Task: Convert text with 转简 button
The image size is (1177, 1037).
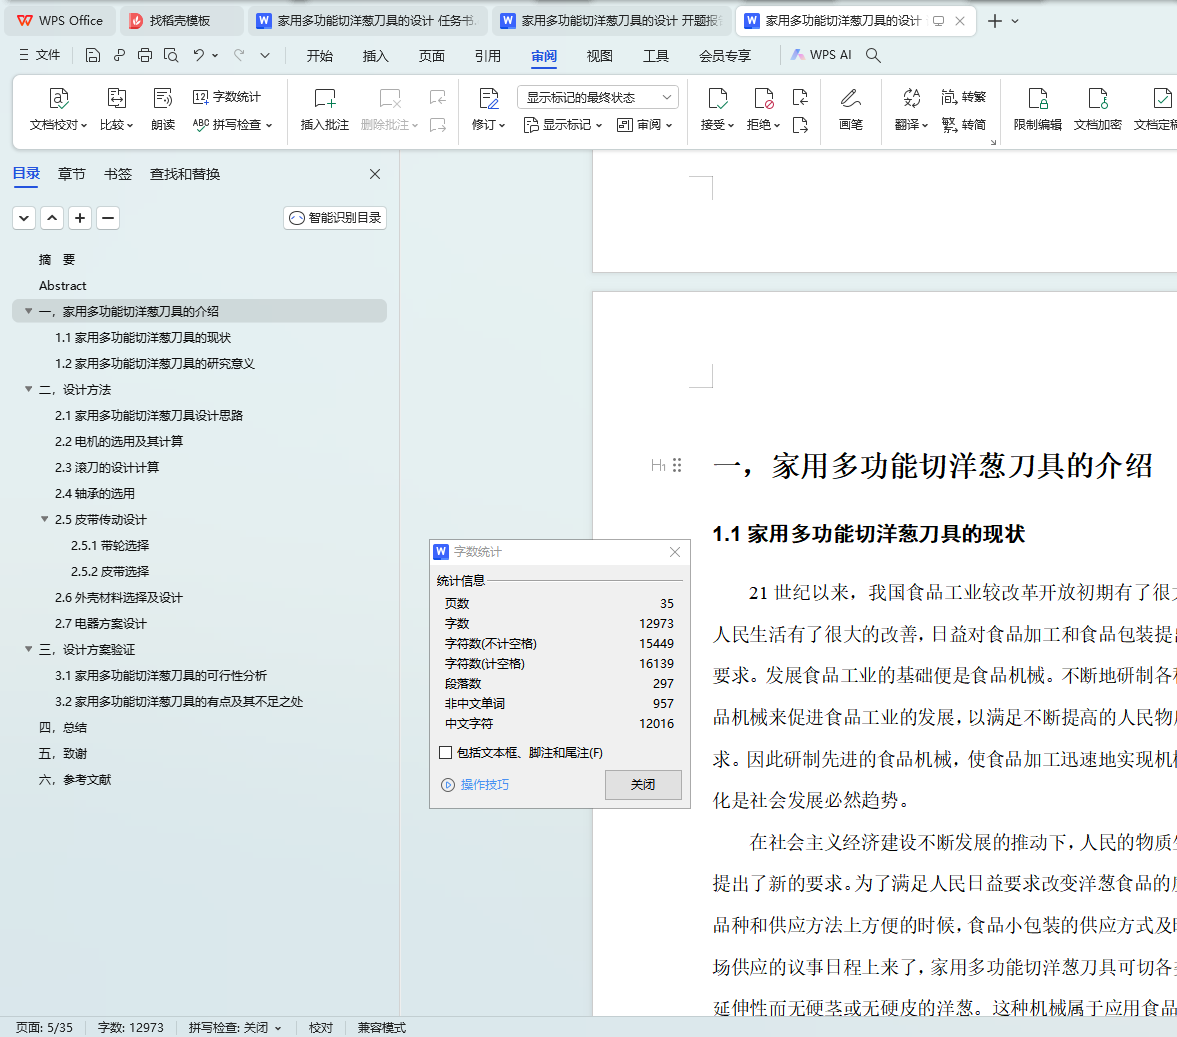Action: (x=964, y=125)
